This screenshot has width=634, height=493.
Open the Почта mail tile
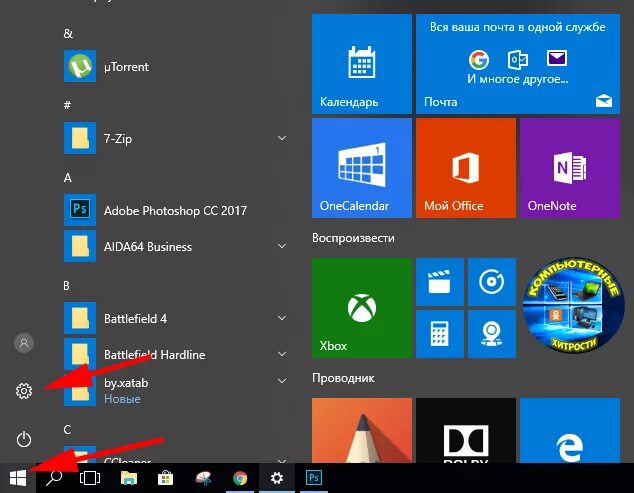(x=518, y=64)
